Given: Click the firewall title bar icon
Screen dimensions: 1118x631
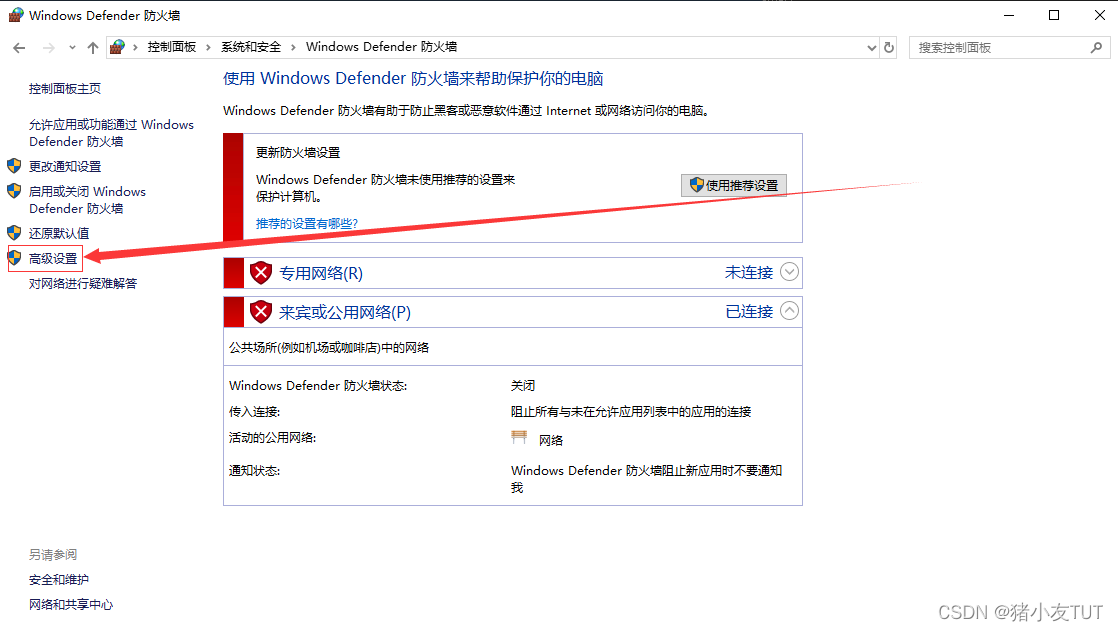Looking at the screenshot, I should point(15,15).
